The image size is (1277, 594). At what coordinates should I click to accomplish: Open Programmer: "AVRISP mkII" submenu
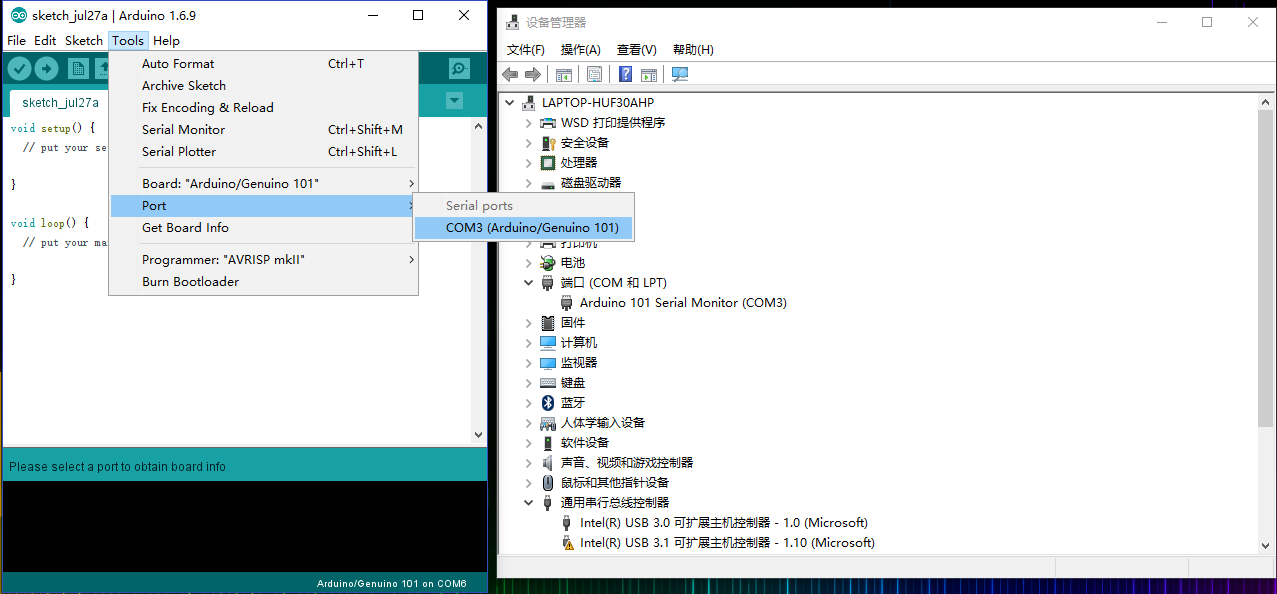tap(263, 259)
